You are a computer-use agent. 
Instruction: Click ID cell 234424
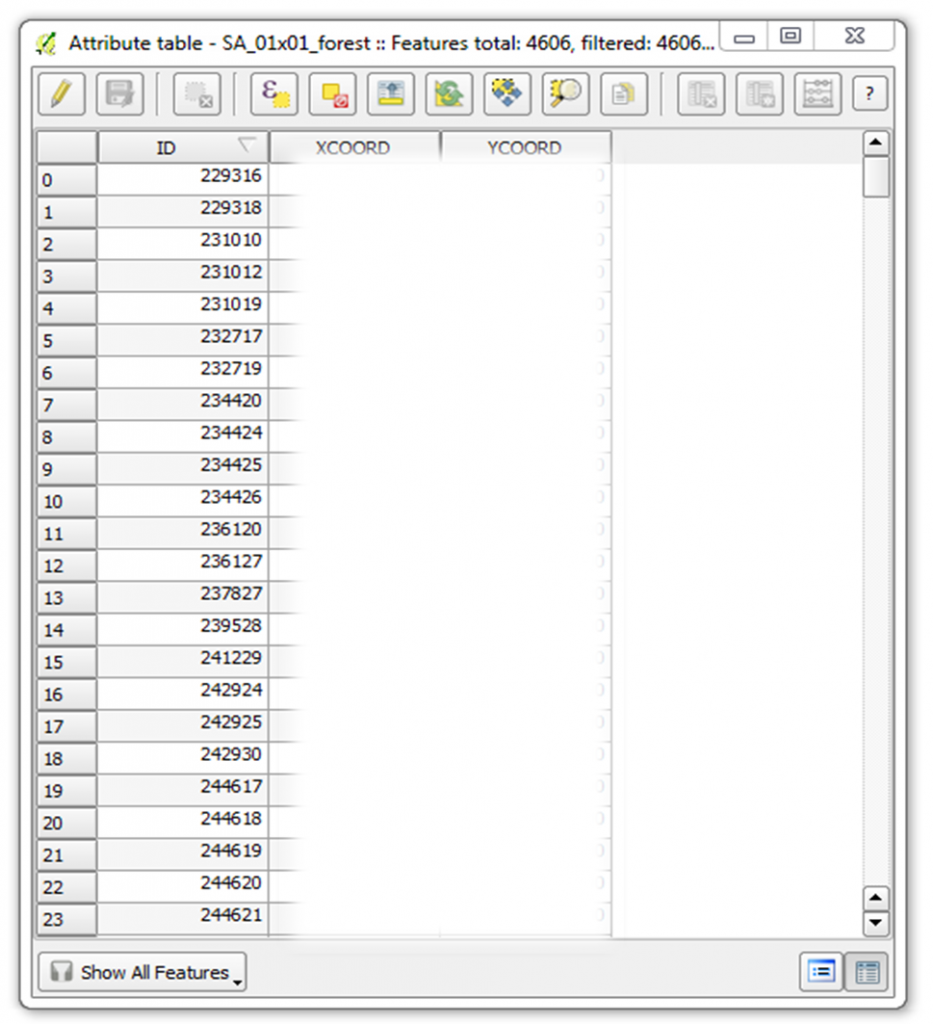[x=183, y=436]
